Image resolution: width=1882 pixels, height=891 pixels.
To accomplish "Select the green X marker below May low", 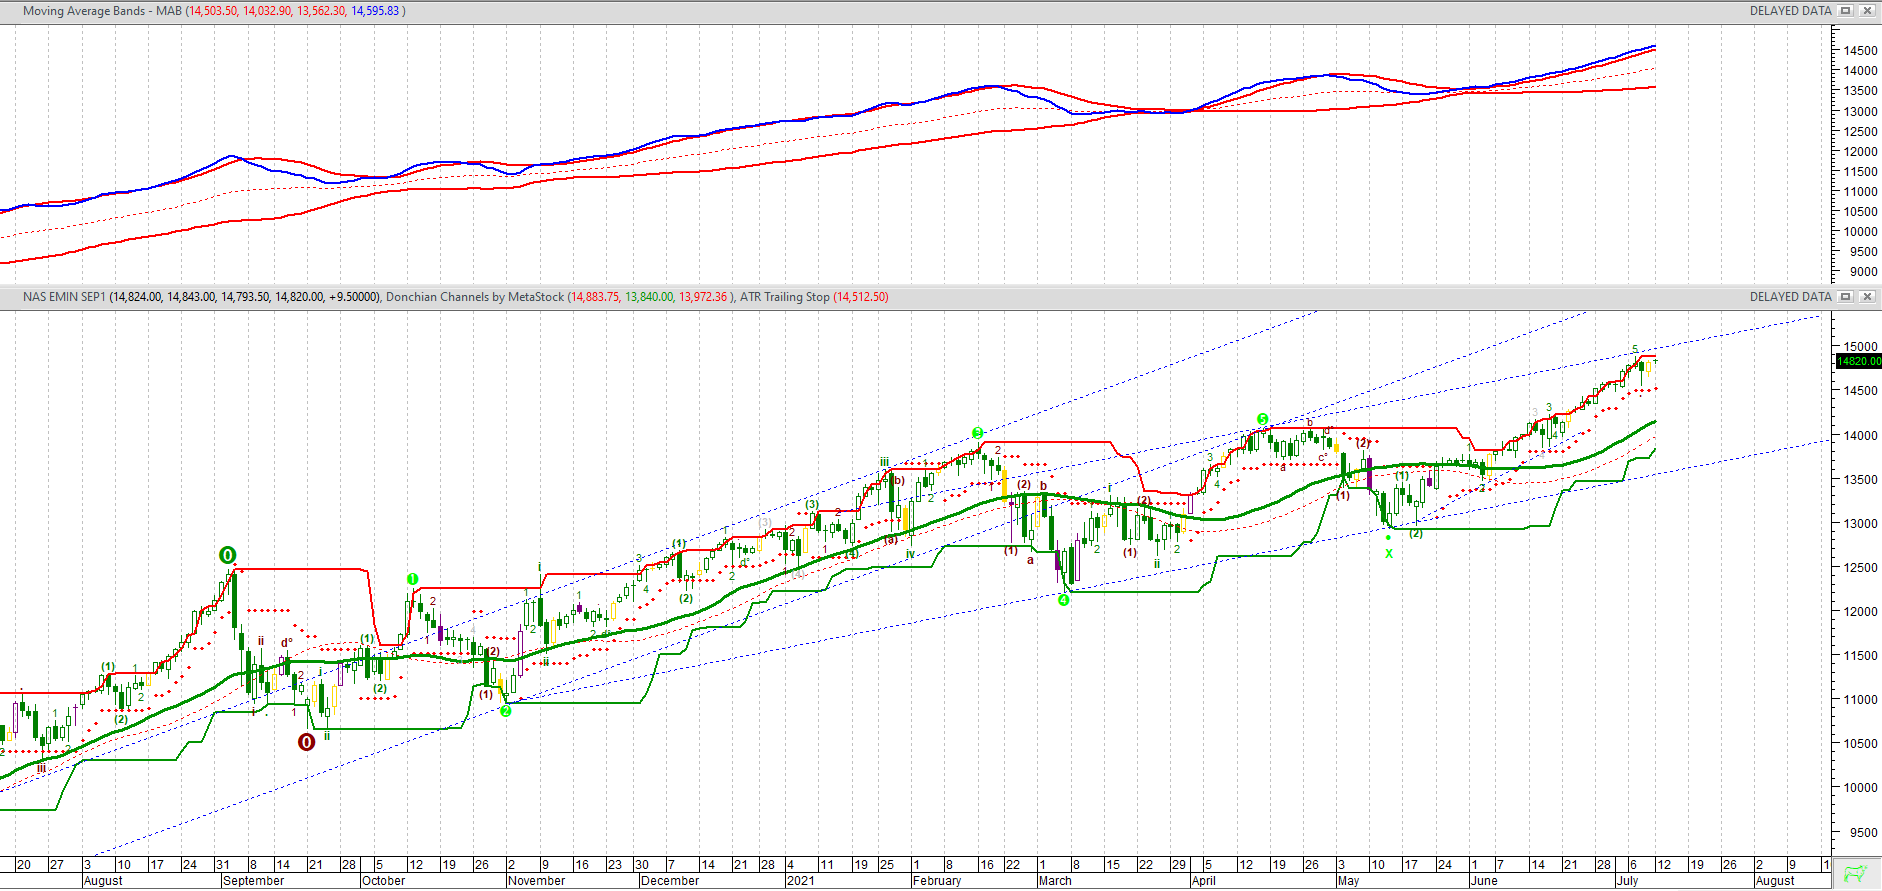I will pos(1388,553).
